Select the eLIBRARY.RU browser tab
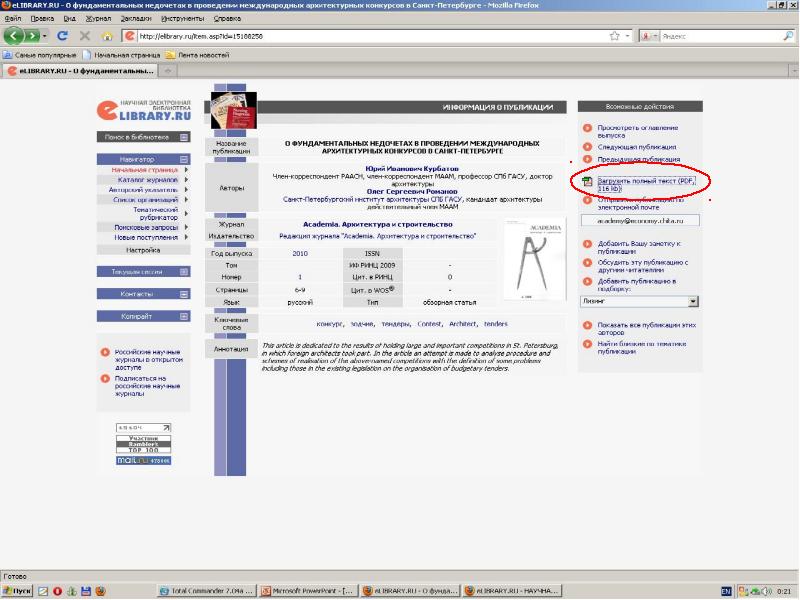This screenshot has height=600, width=800. (81, 71)
